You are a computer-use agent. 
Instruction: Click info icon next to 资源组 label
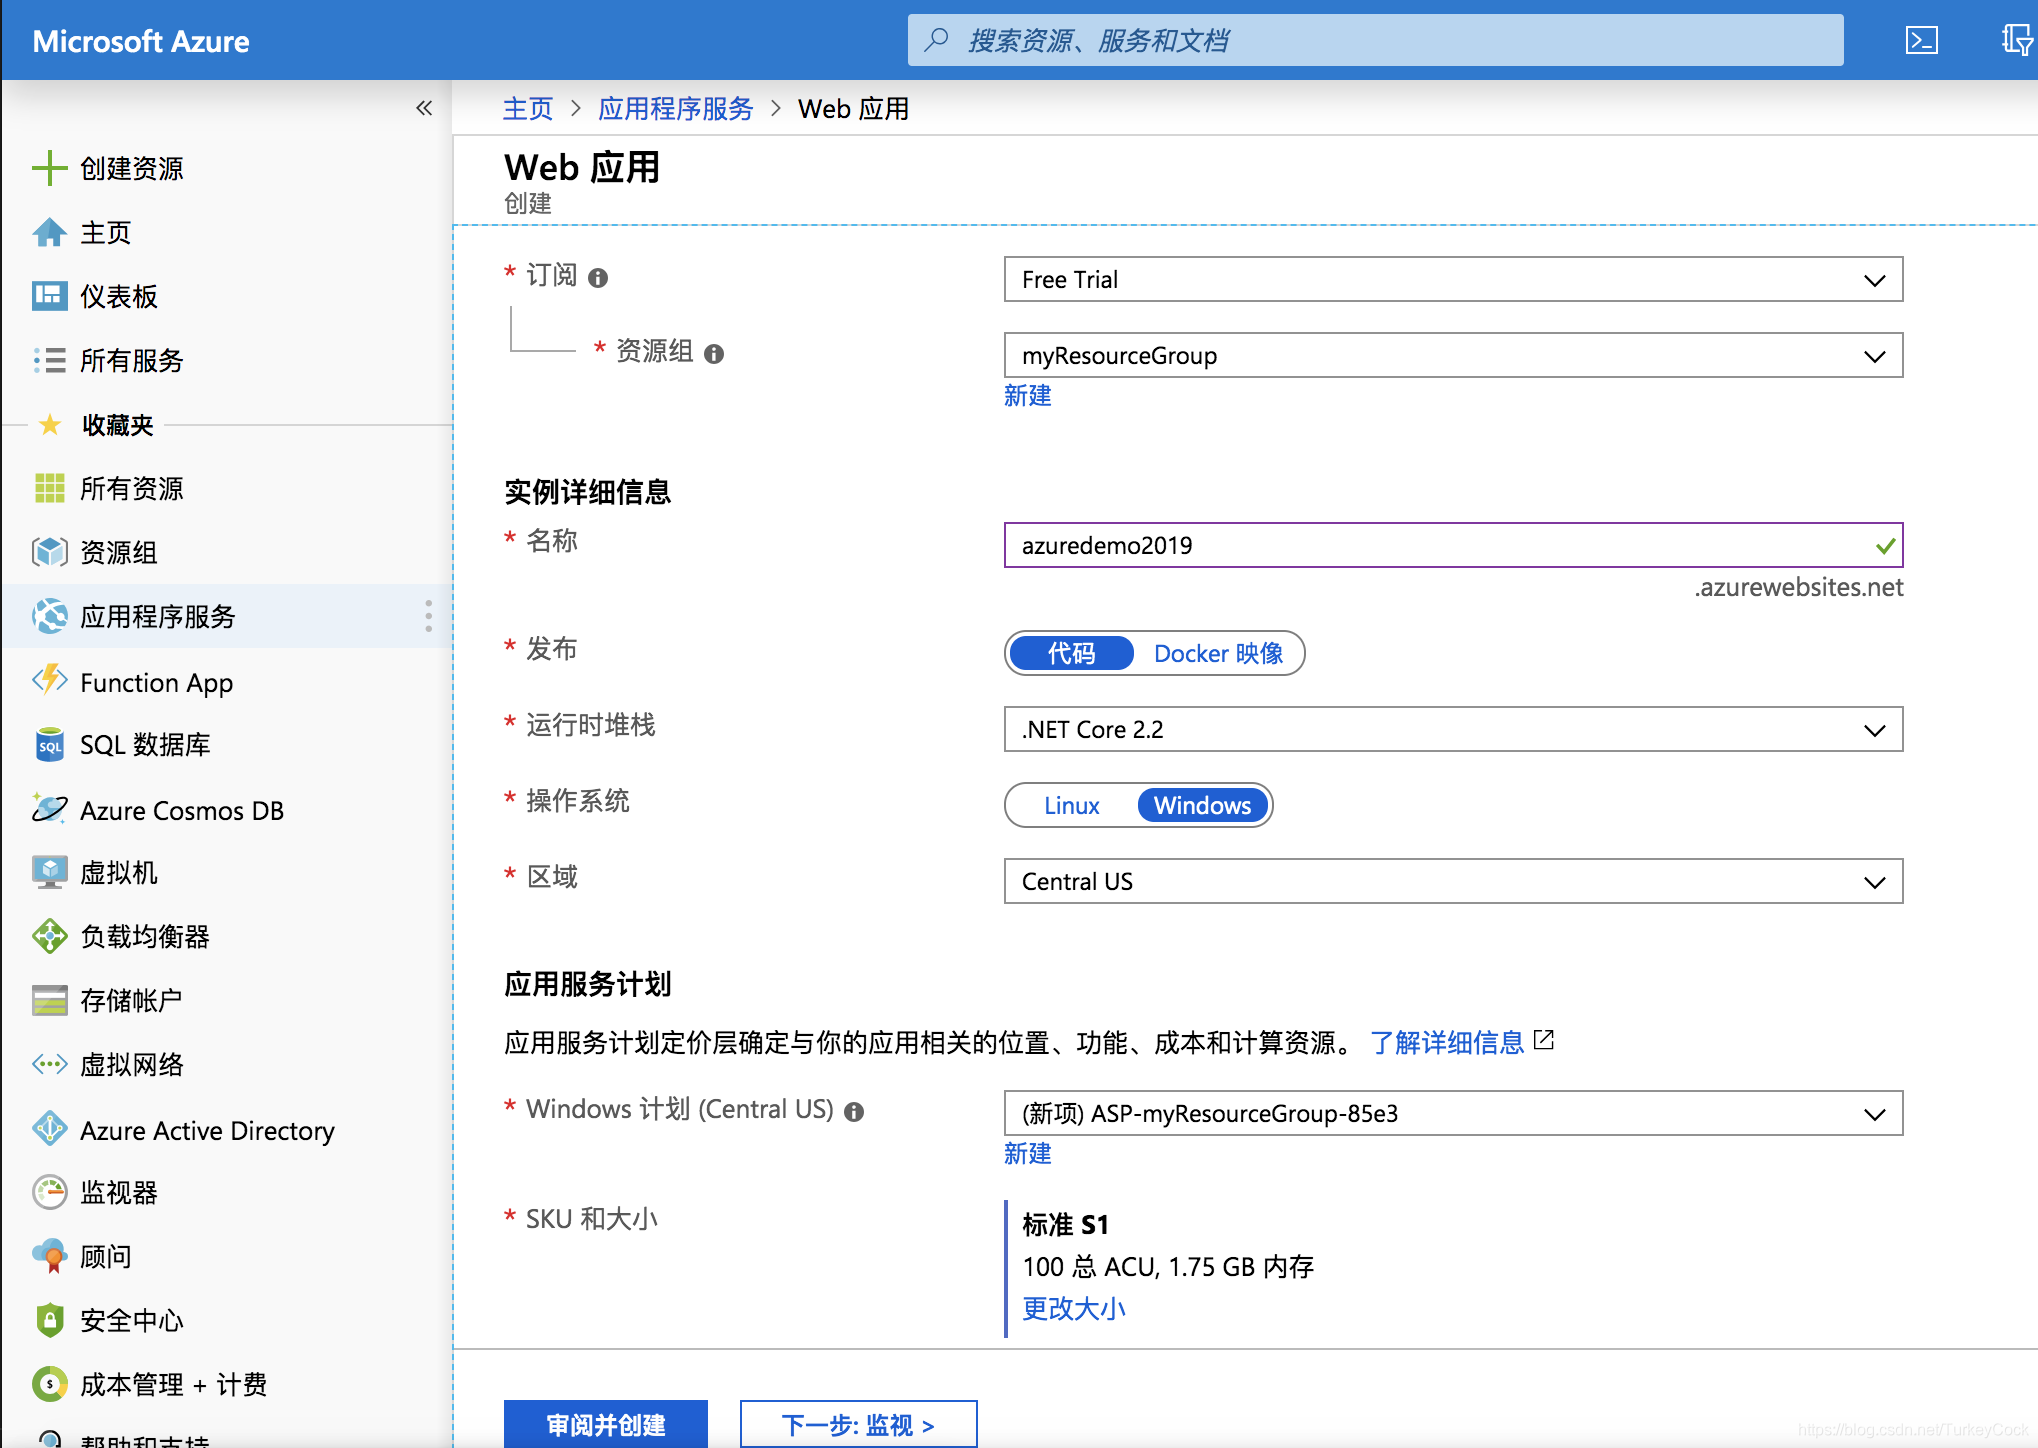[x=714, y=354]
